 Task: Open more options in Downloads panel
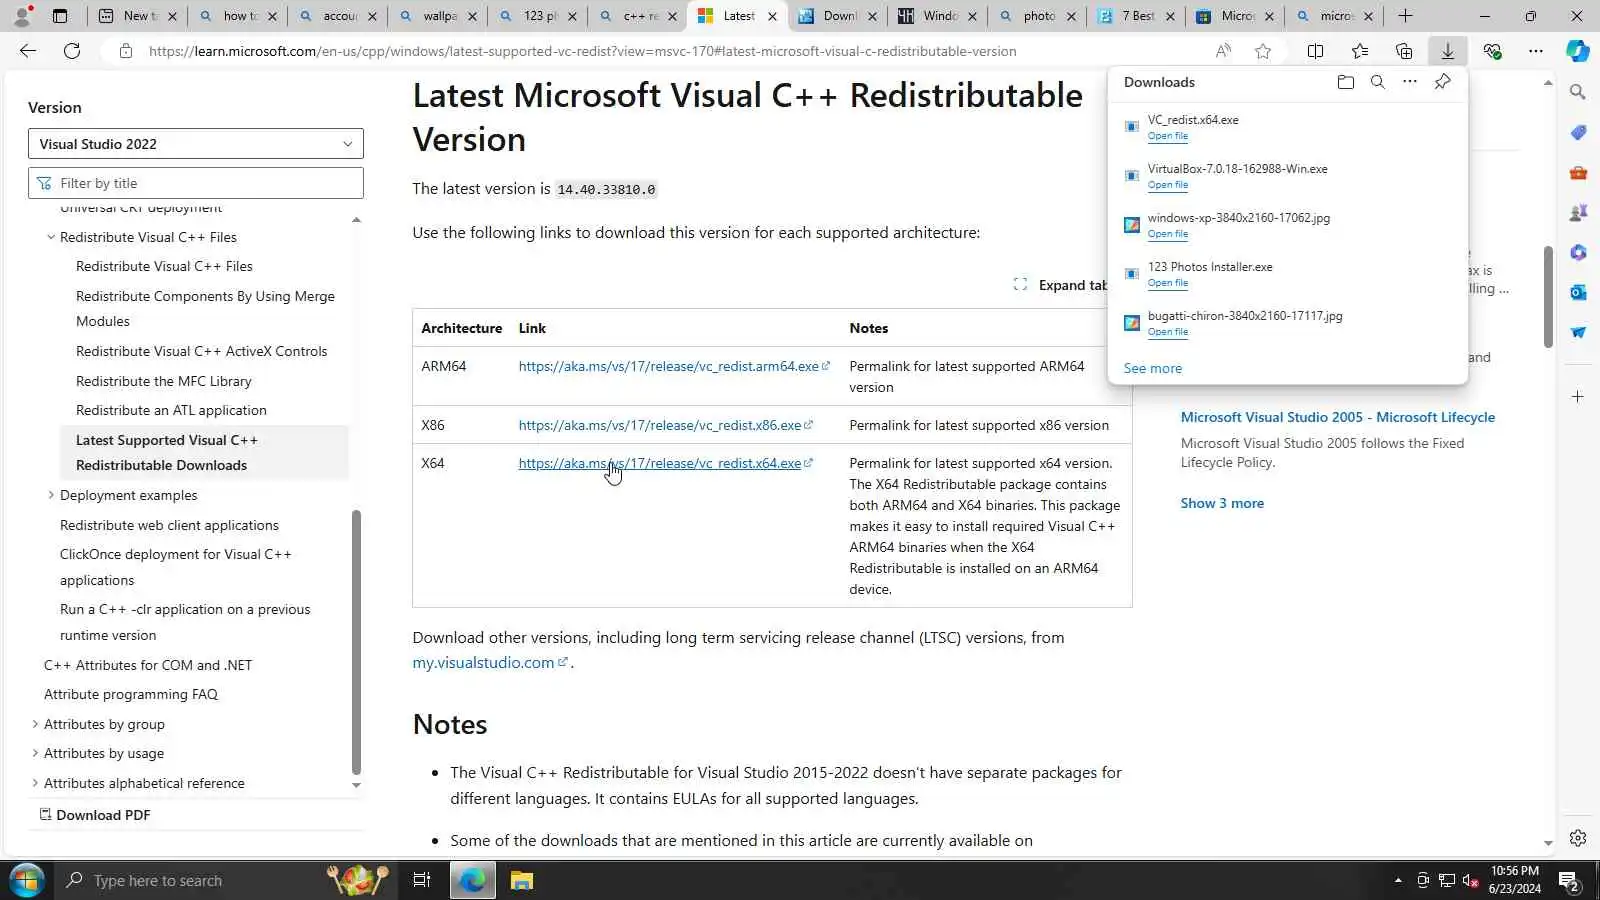click(x=1410, y=82)
